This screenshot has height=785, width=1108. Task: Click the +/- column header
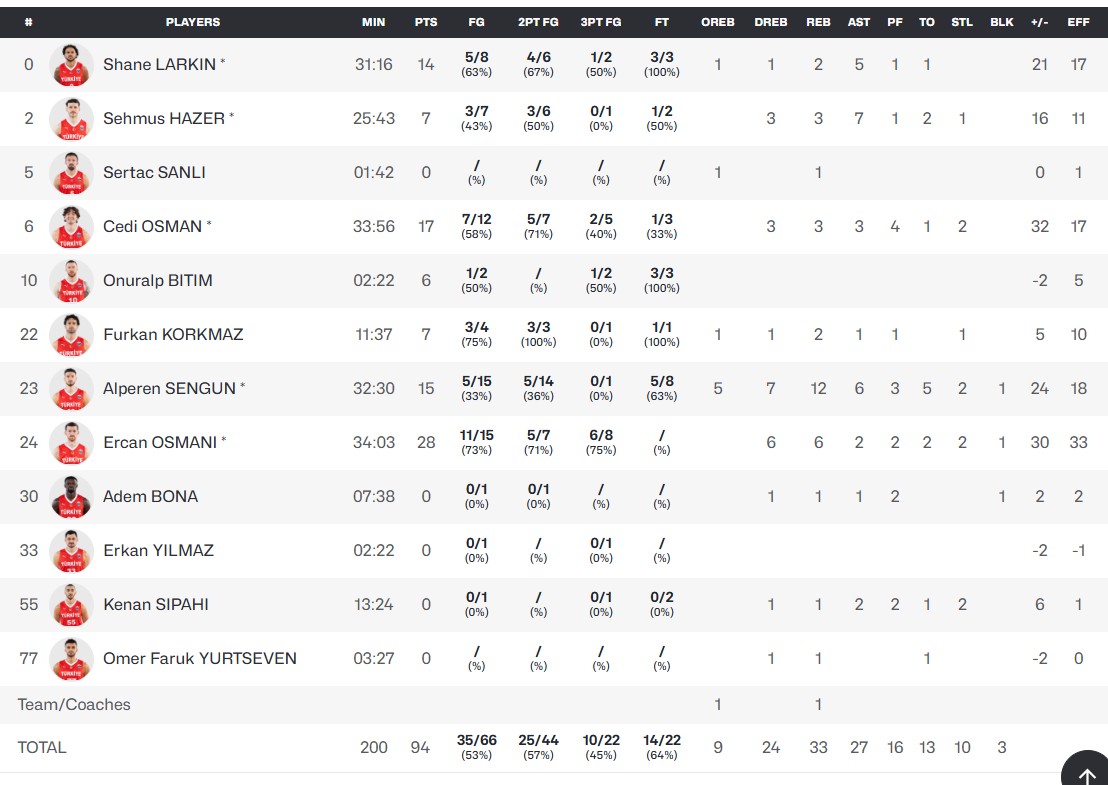(x=1039, y=22)
